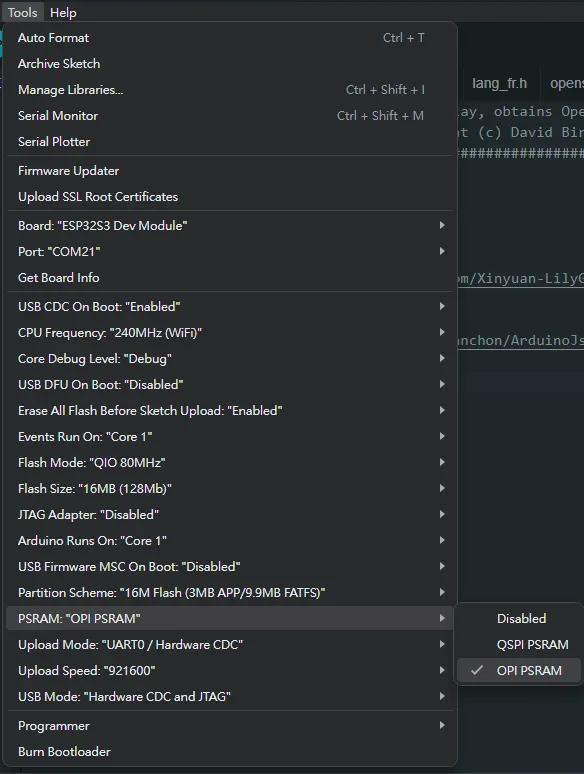Open Serial Plotter

[x=230, y=142]
